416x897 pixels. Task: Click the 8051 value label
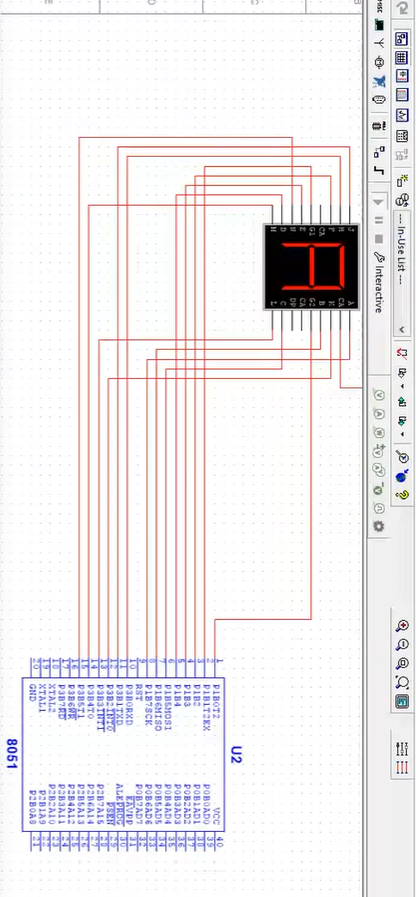pos(12,753)
